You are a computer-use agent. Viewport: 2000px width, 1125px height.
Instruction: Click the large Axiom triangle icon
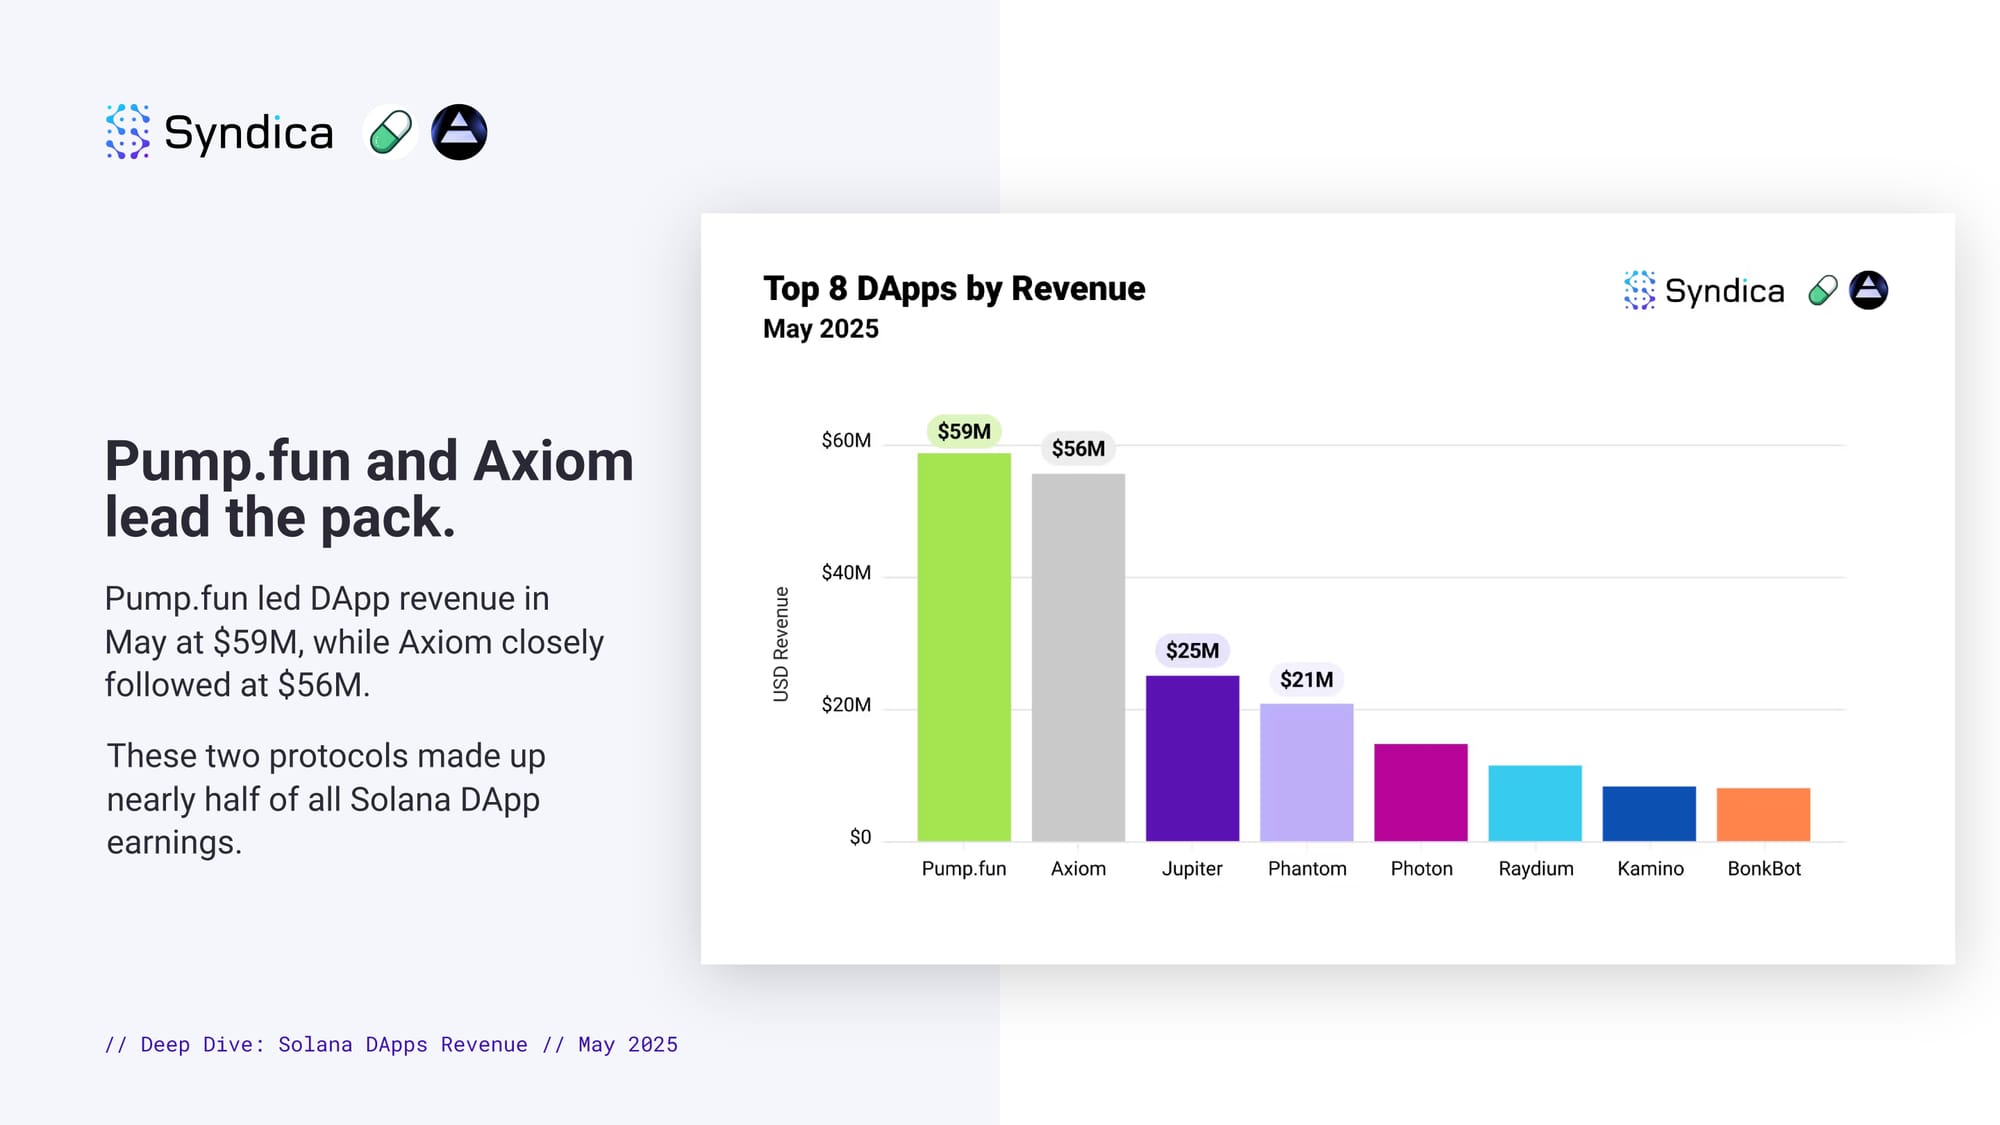459,132
